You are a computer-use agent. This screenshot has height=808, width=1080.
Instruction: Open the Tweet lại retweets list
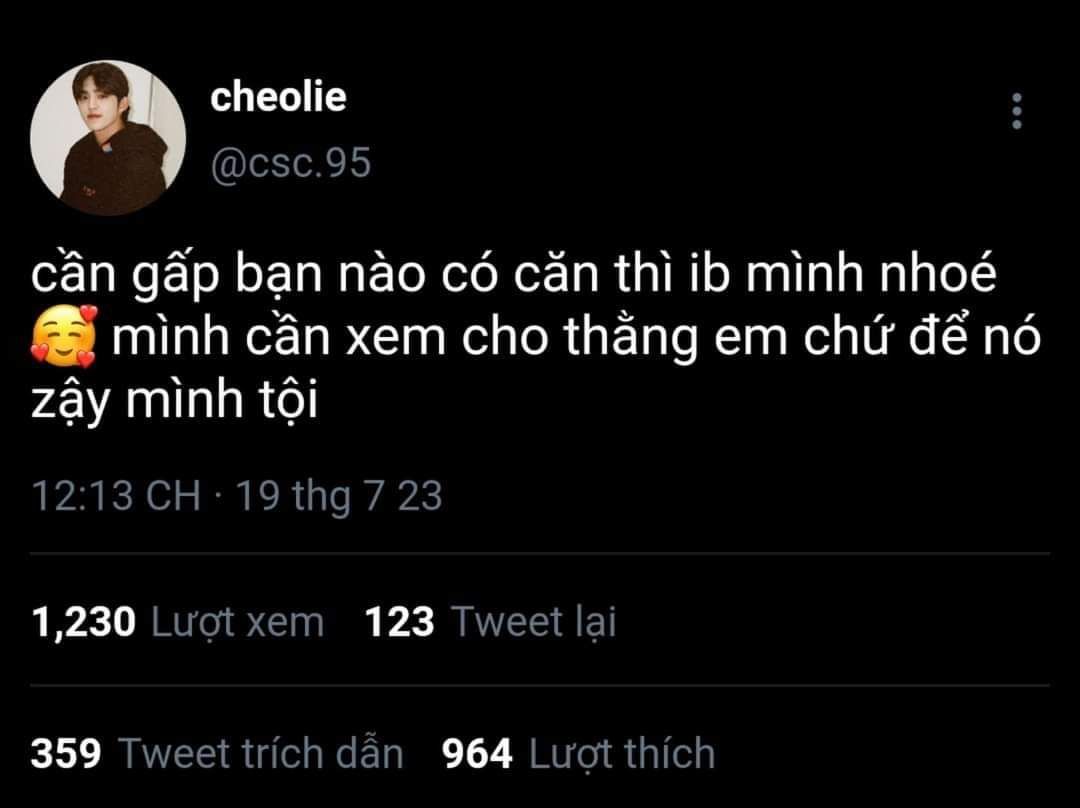(534, 622)
